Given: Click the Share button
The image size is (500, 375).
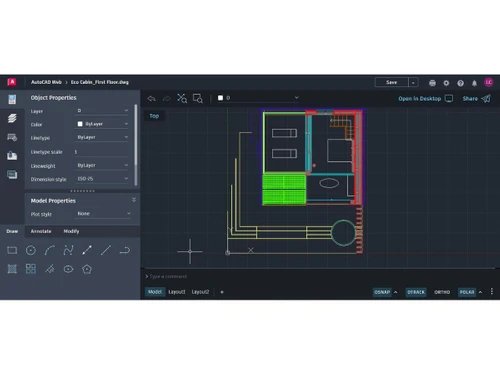Looking at the screenshot, I should 476,99.
